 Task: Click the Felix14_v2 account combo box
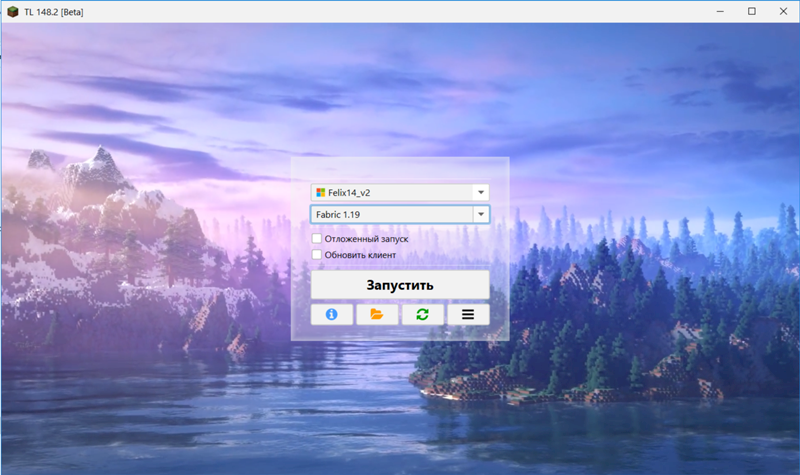click(400, 192)
